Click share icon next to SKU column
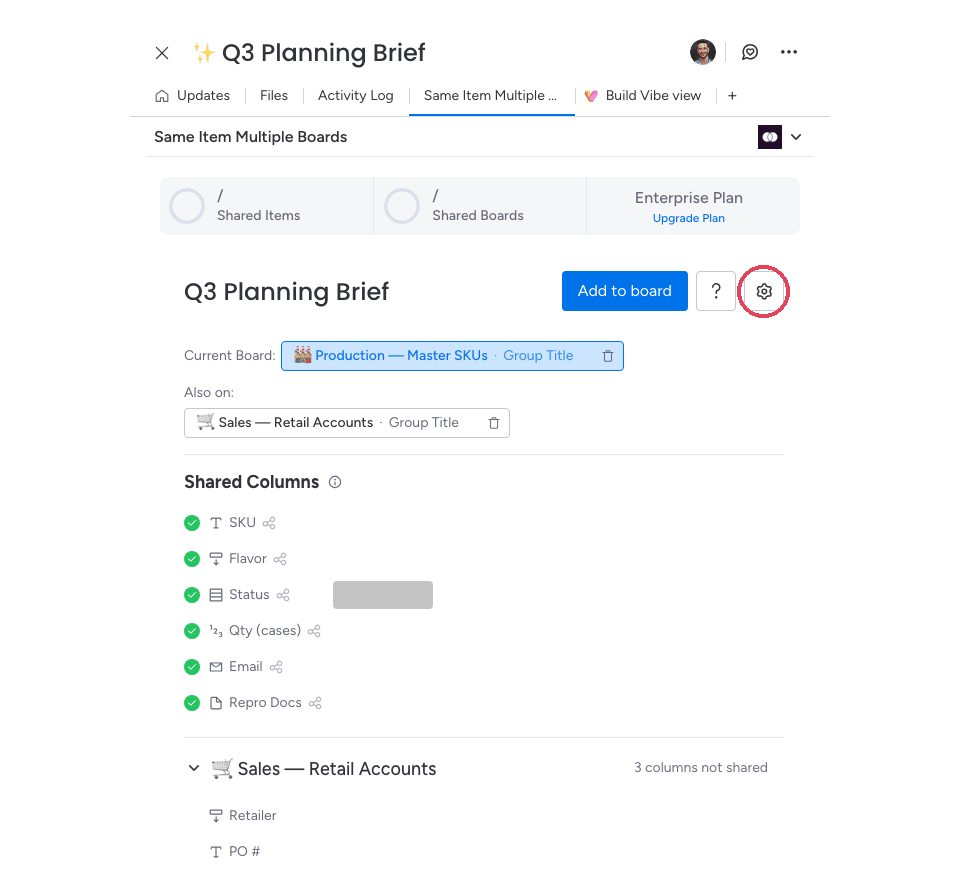The height and width of the screenshot is (880, 960). pos(269,523)
